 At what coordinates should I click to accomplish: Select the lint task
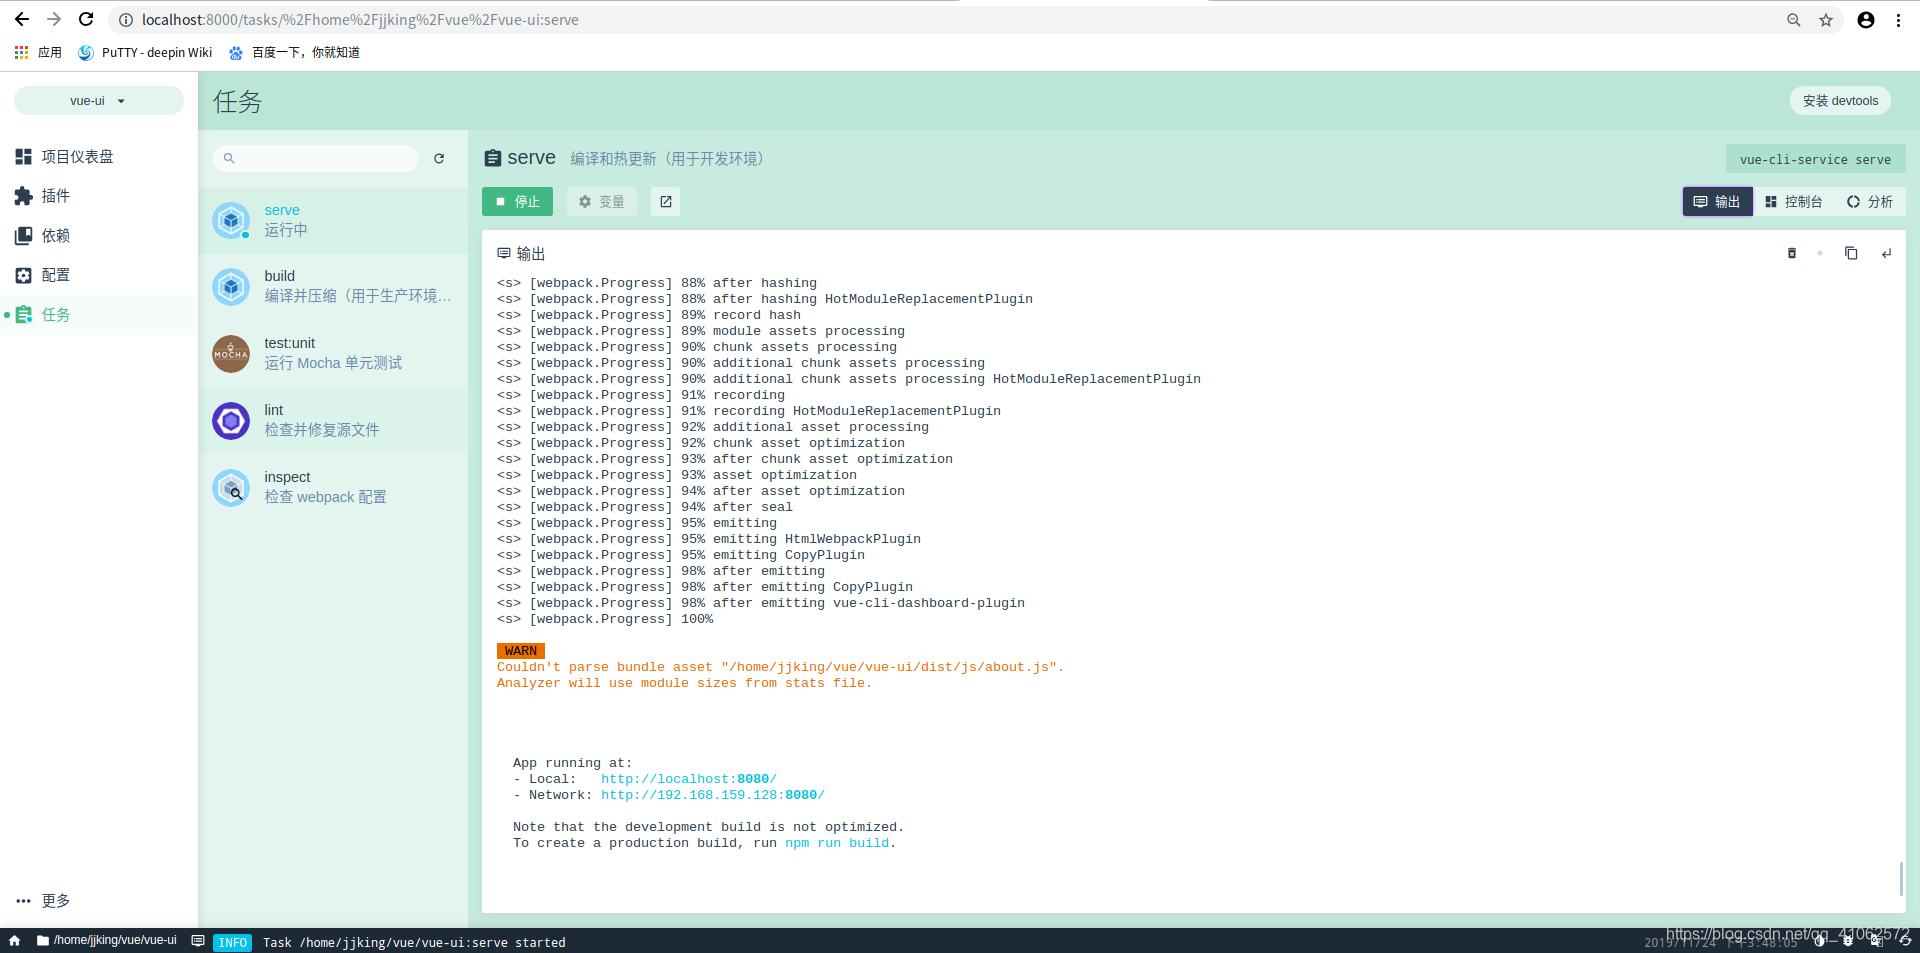333,421
